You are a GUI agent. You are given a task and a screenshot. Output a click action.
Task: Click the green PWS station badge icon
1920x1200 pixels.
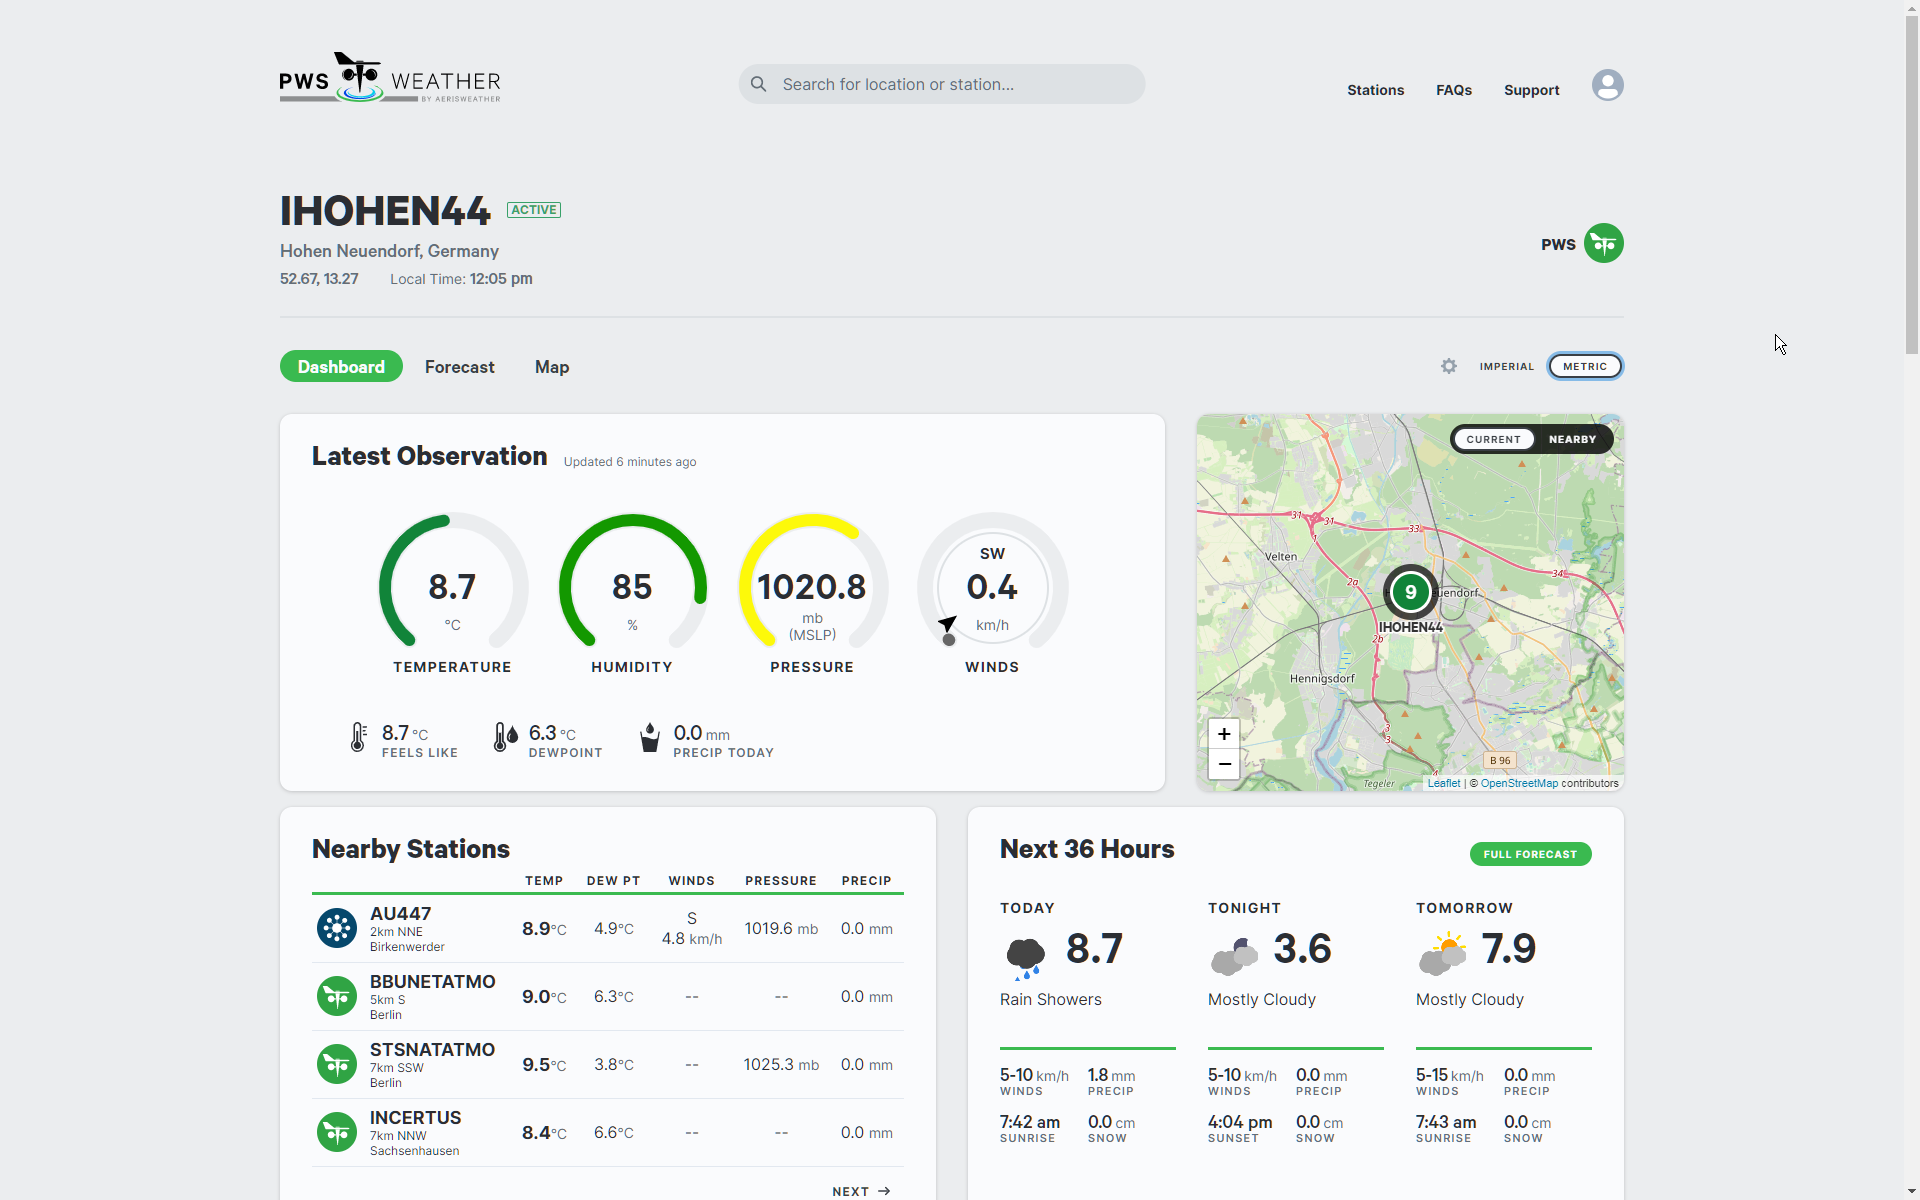1603,243
